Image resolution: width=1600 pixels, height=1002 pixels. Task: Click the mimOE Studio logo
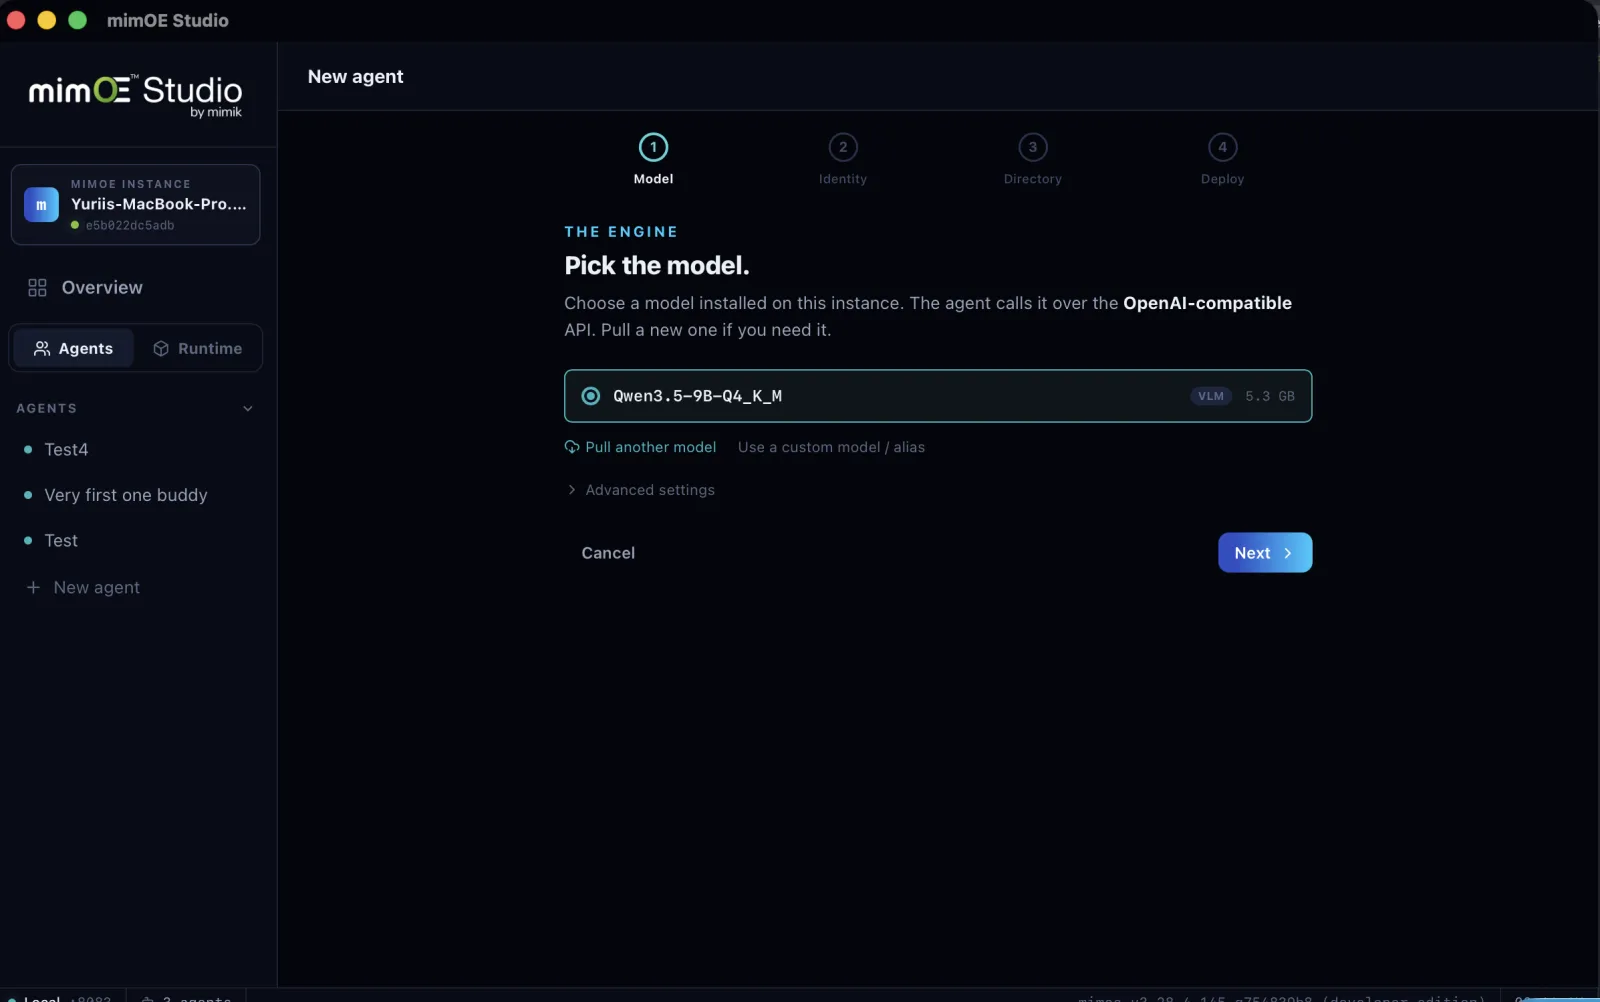pos(135,95)
